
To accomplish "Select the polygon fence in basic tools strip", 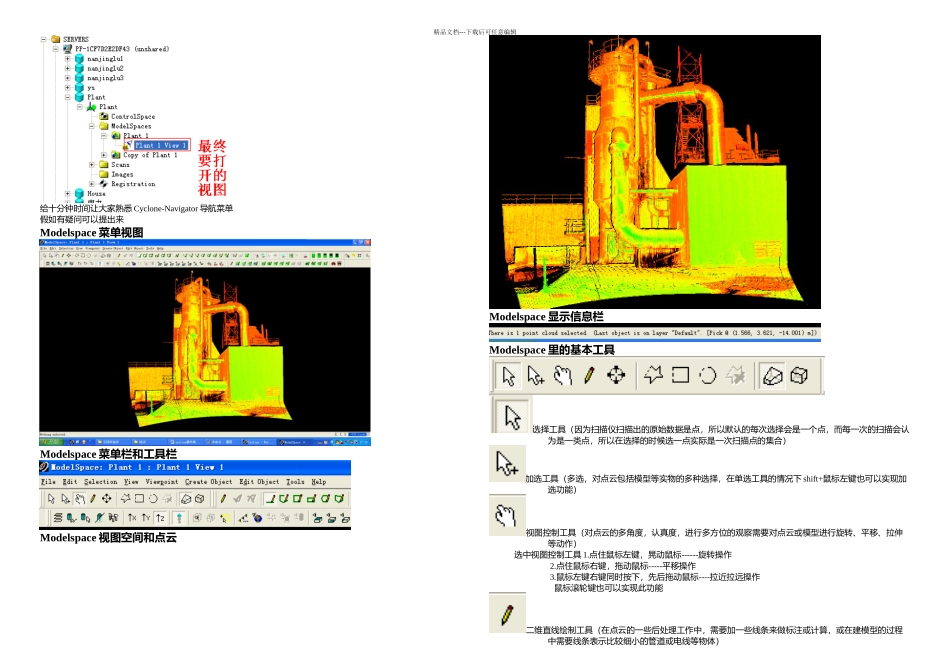I will pos(653,376).
